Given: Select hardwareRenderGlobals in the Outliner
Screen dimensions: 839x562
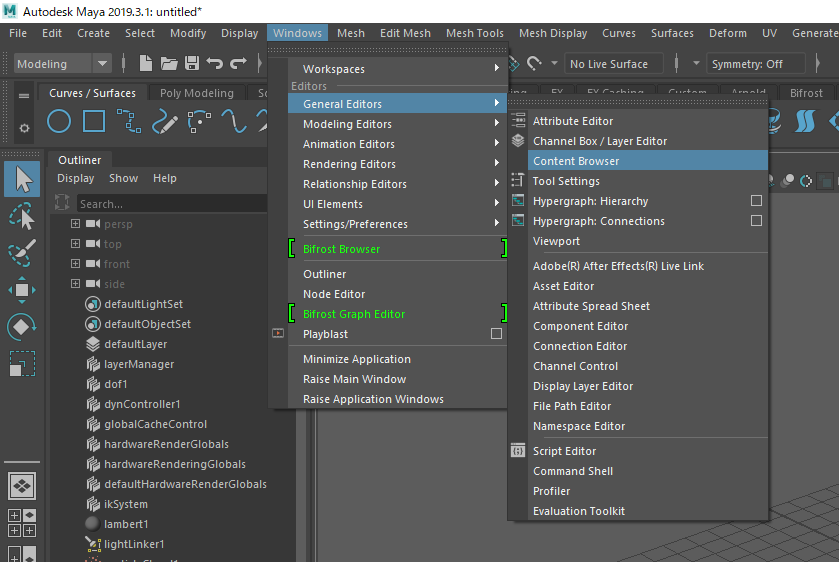Looking at the screenshot, I should 166,444.
